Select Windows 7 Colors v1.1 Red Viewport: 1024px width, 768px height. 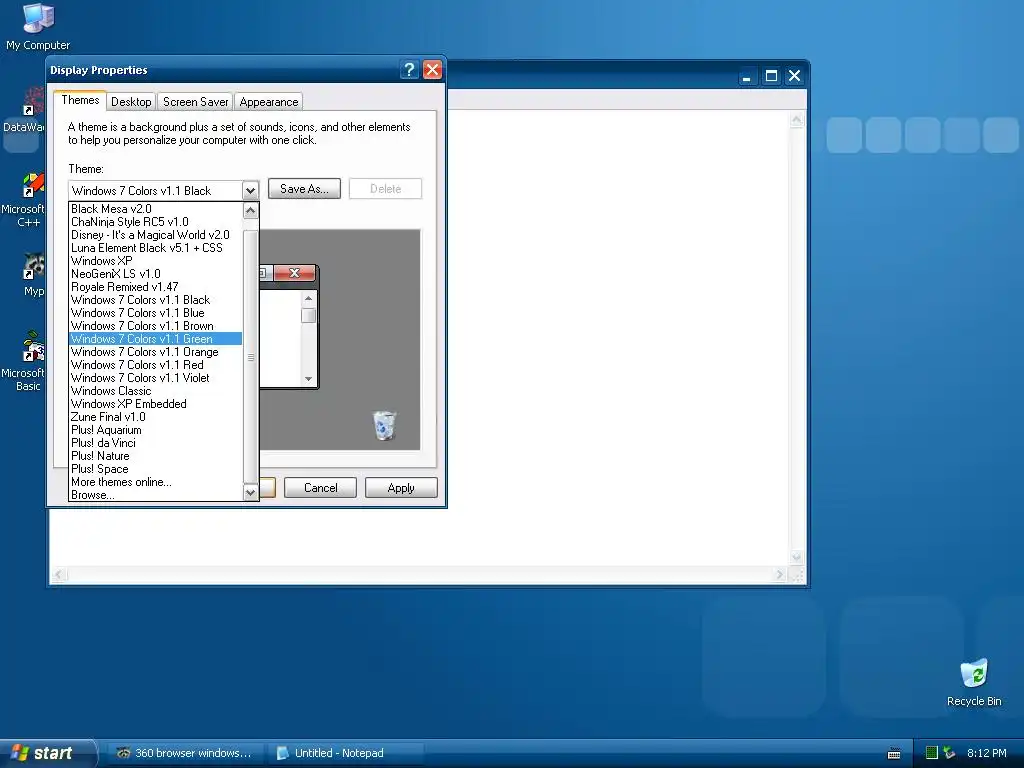point(155,365)
